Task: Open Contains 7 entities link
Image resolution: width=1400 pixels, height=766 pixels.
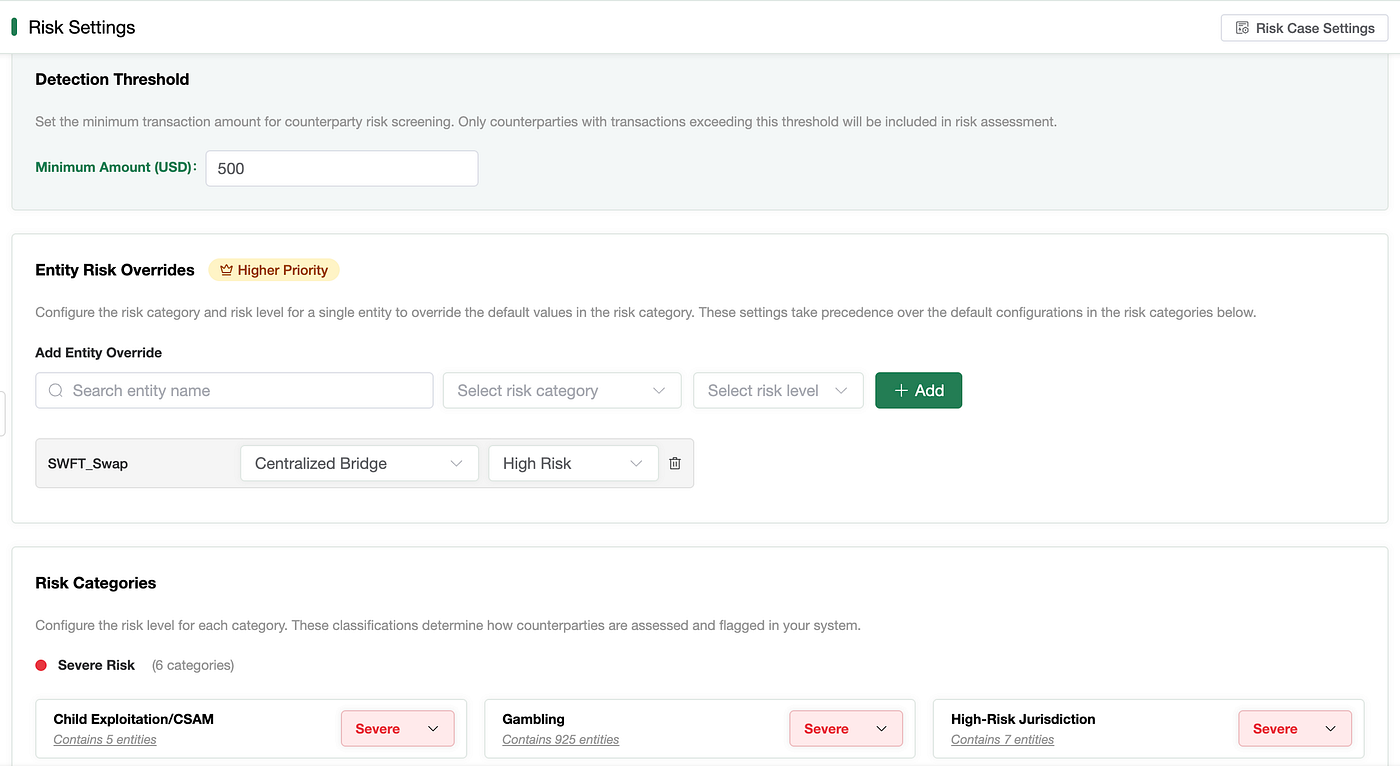Action: click(x=1002, y=740)
